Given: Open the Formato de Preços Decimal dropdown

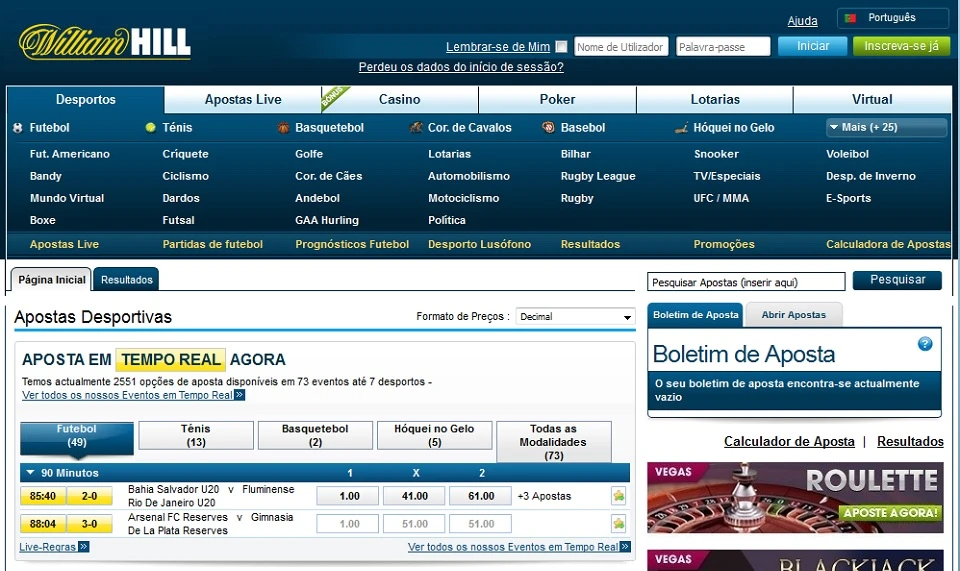Looking at the screenshot, I should [575, 317].
